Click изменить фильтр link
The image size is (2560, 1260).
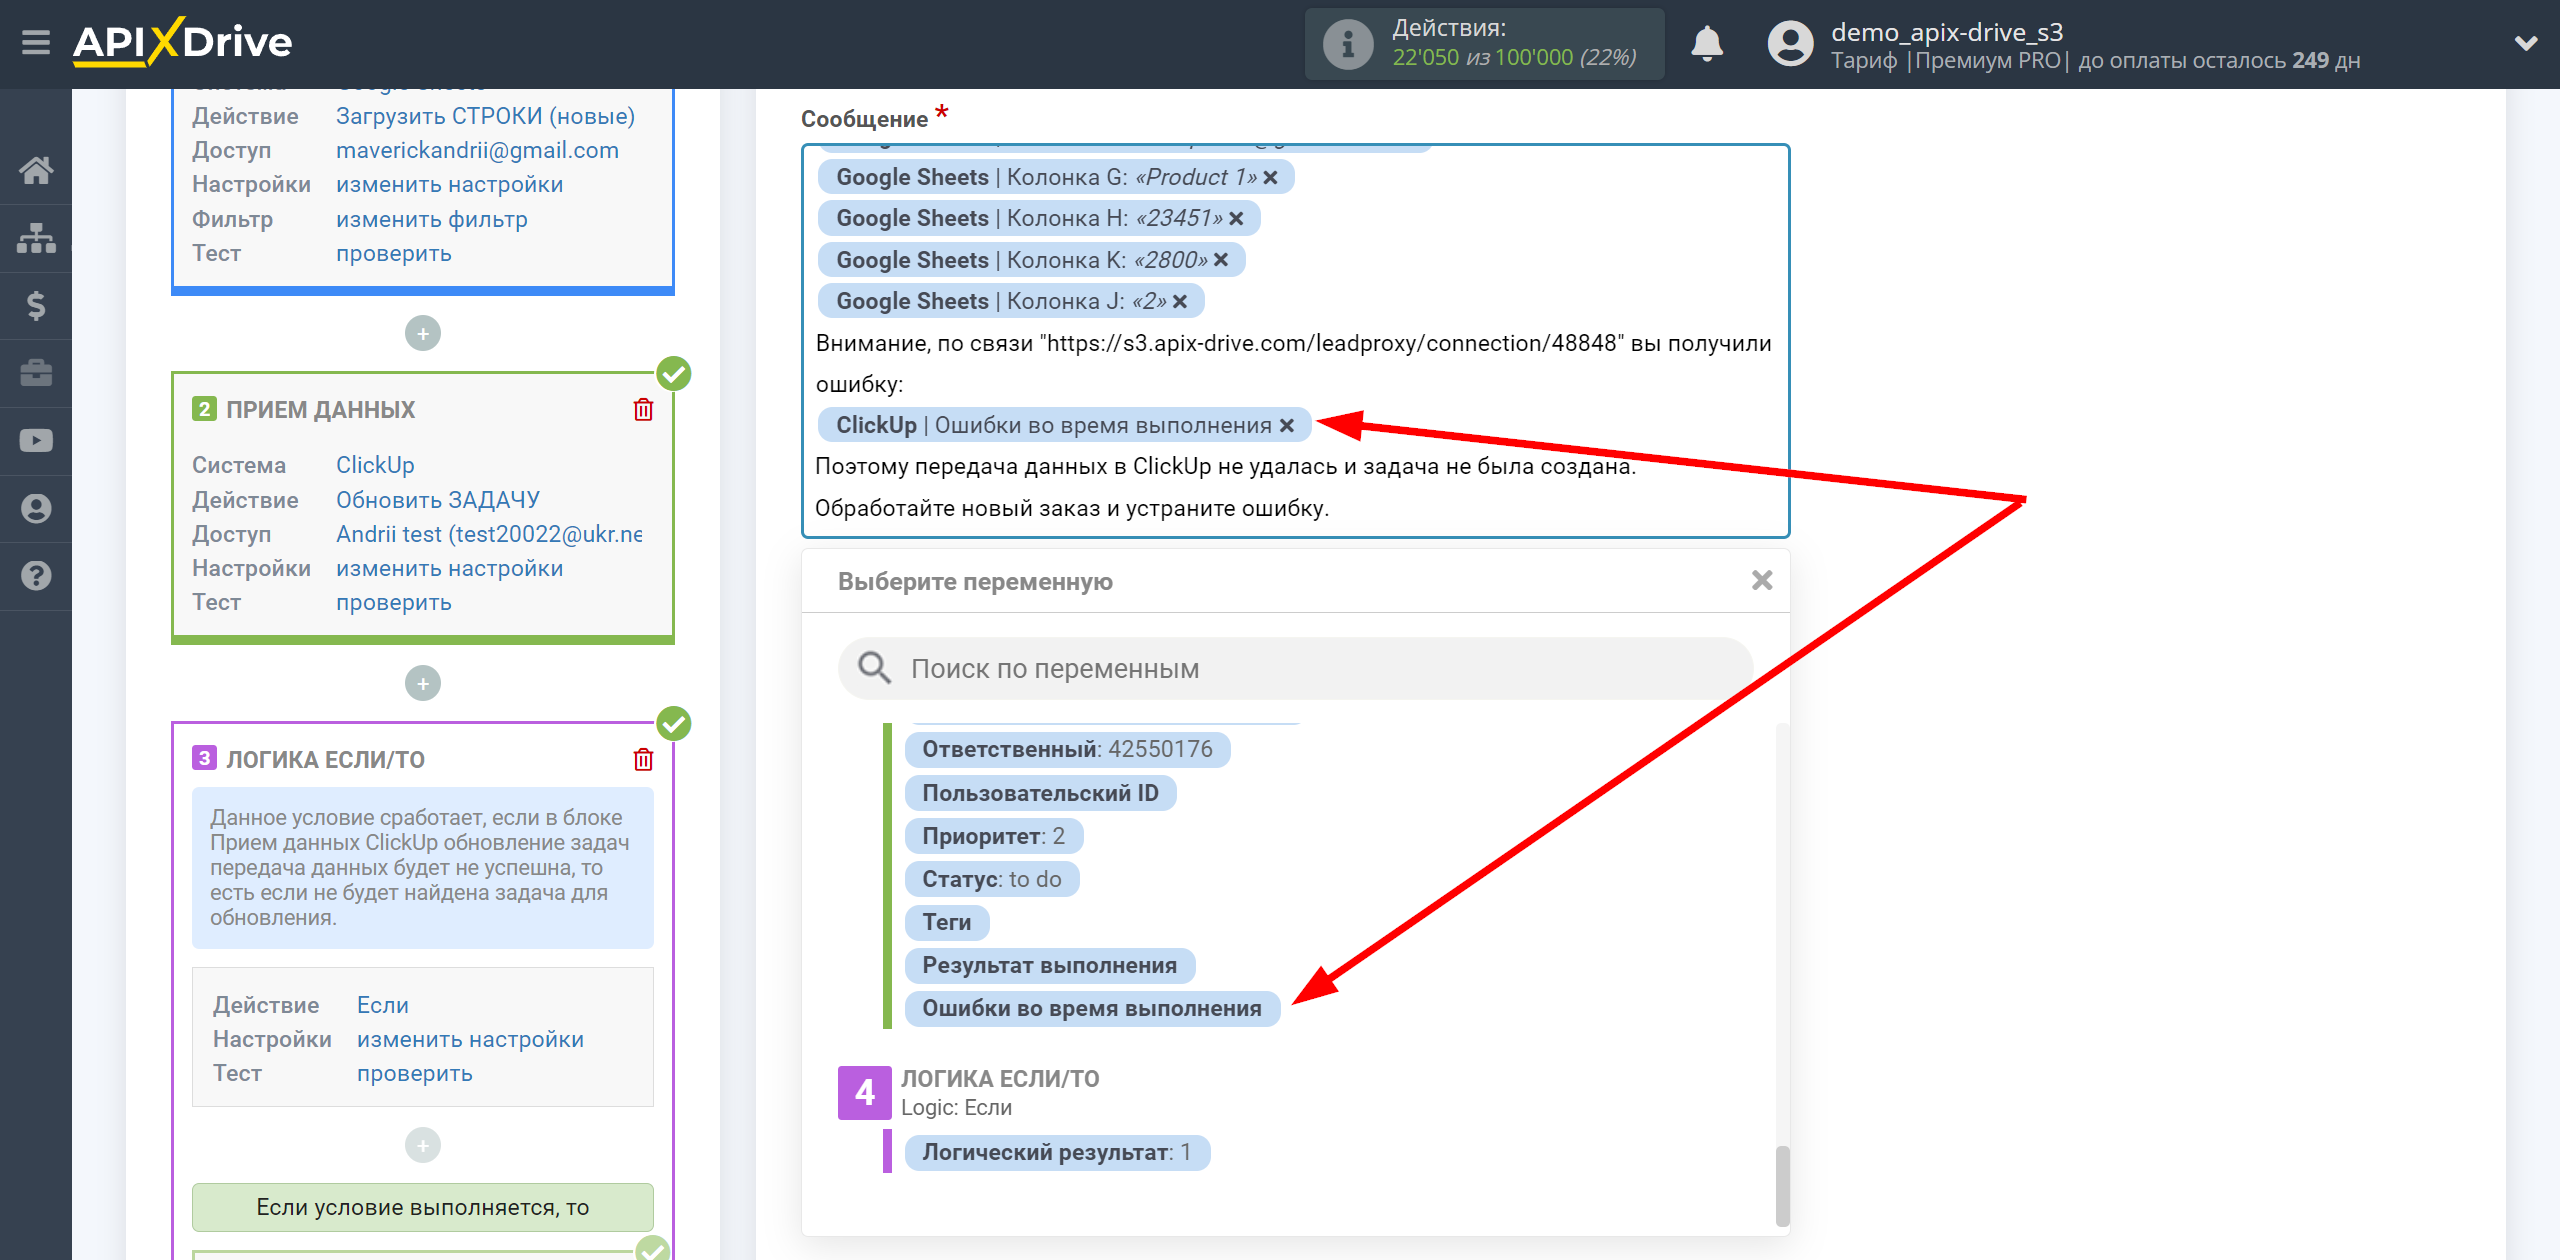pos(431,219)
